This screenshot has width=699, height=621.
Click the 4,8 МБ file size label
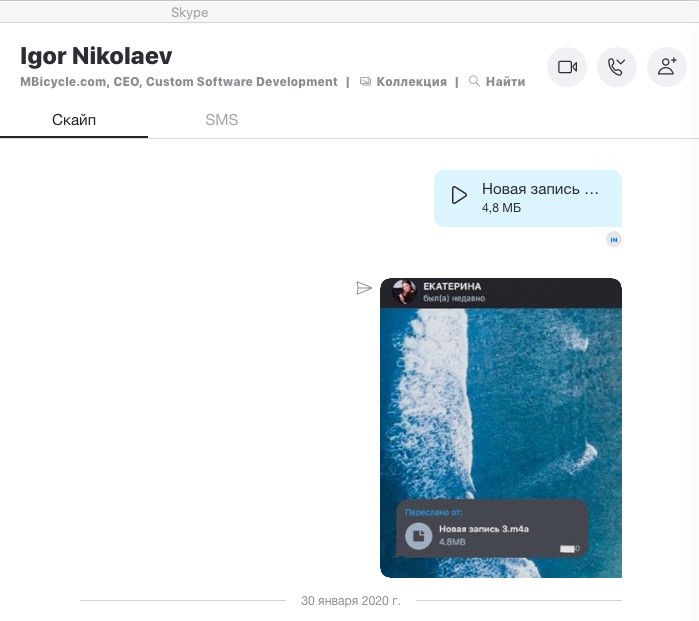pyautogui.click(x=501, y=208)
